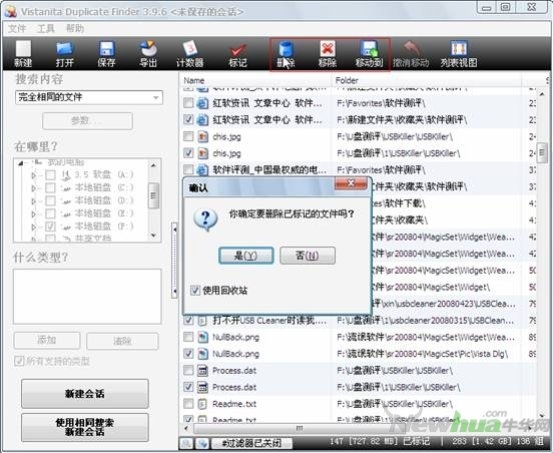The height and width of the screenshot is (453, 553).
Task: Click the 新建 (New) toolbar icon
Action: point(23,54)
